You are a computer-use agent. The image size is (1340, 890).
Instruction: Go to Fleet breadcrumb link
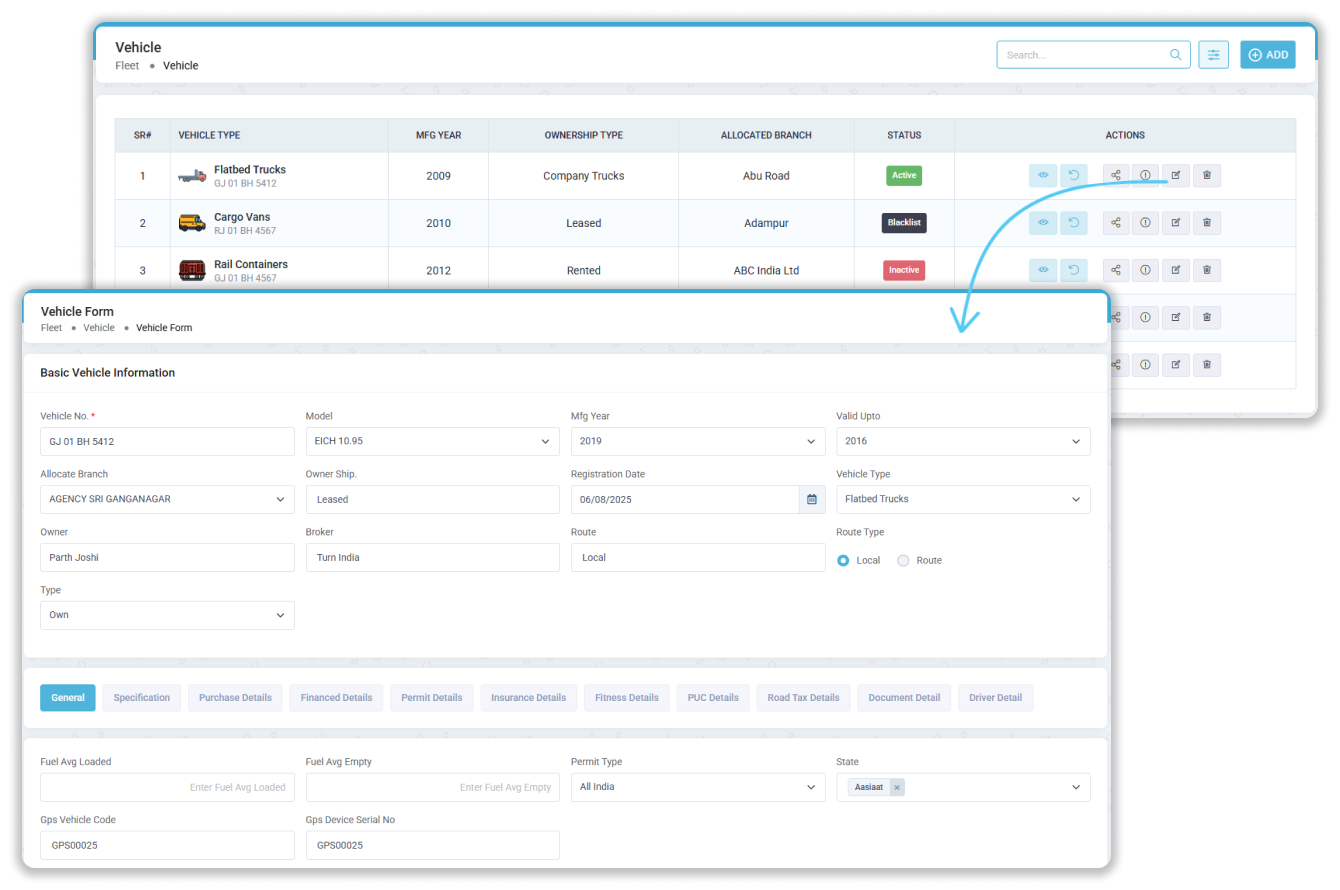[127, 66]
